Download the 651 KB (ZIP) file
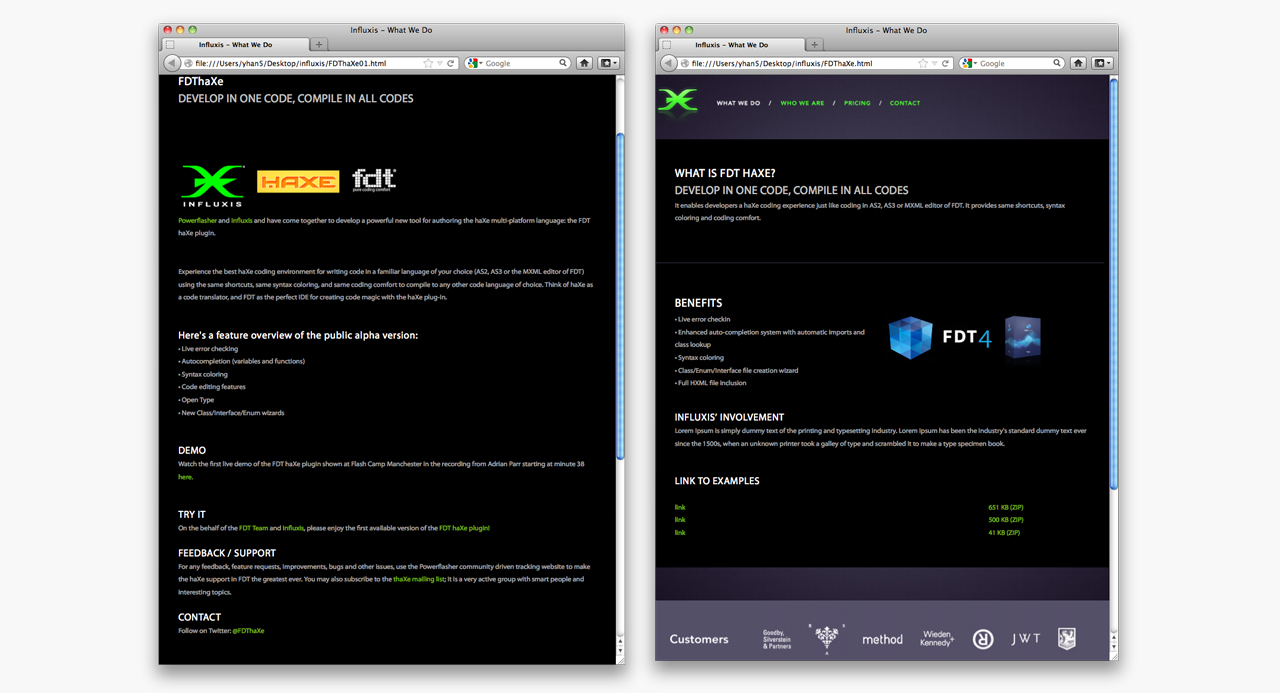The image size is (1280, 693). pyautogui.click(x=1005, y=507)
